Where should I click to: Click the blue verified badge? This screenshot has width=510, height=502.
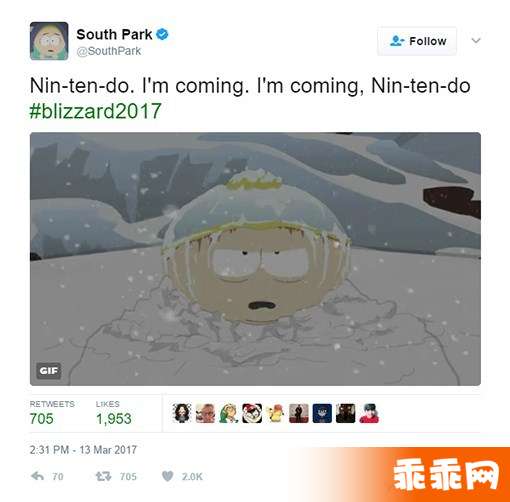tap(162, 34)
